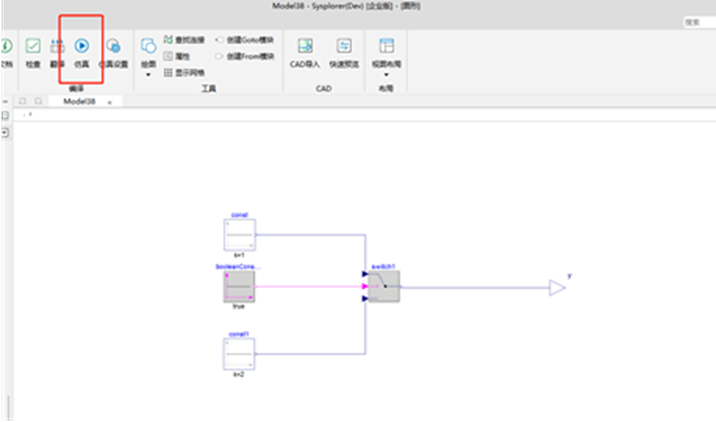Click inside the search box at top right

700,22
